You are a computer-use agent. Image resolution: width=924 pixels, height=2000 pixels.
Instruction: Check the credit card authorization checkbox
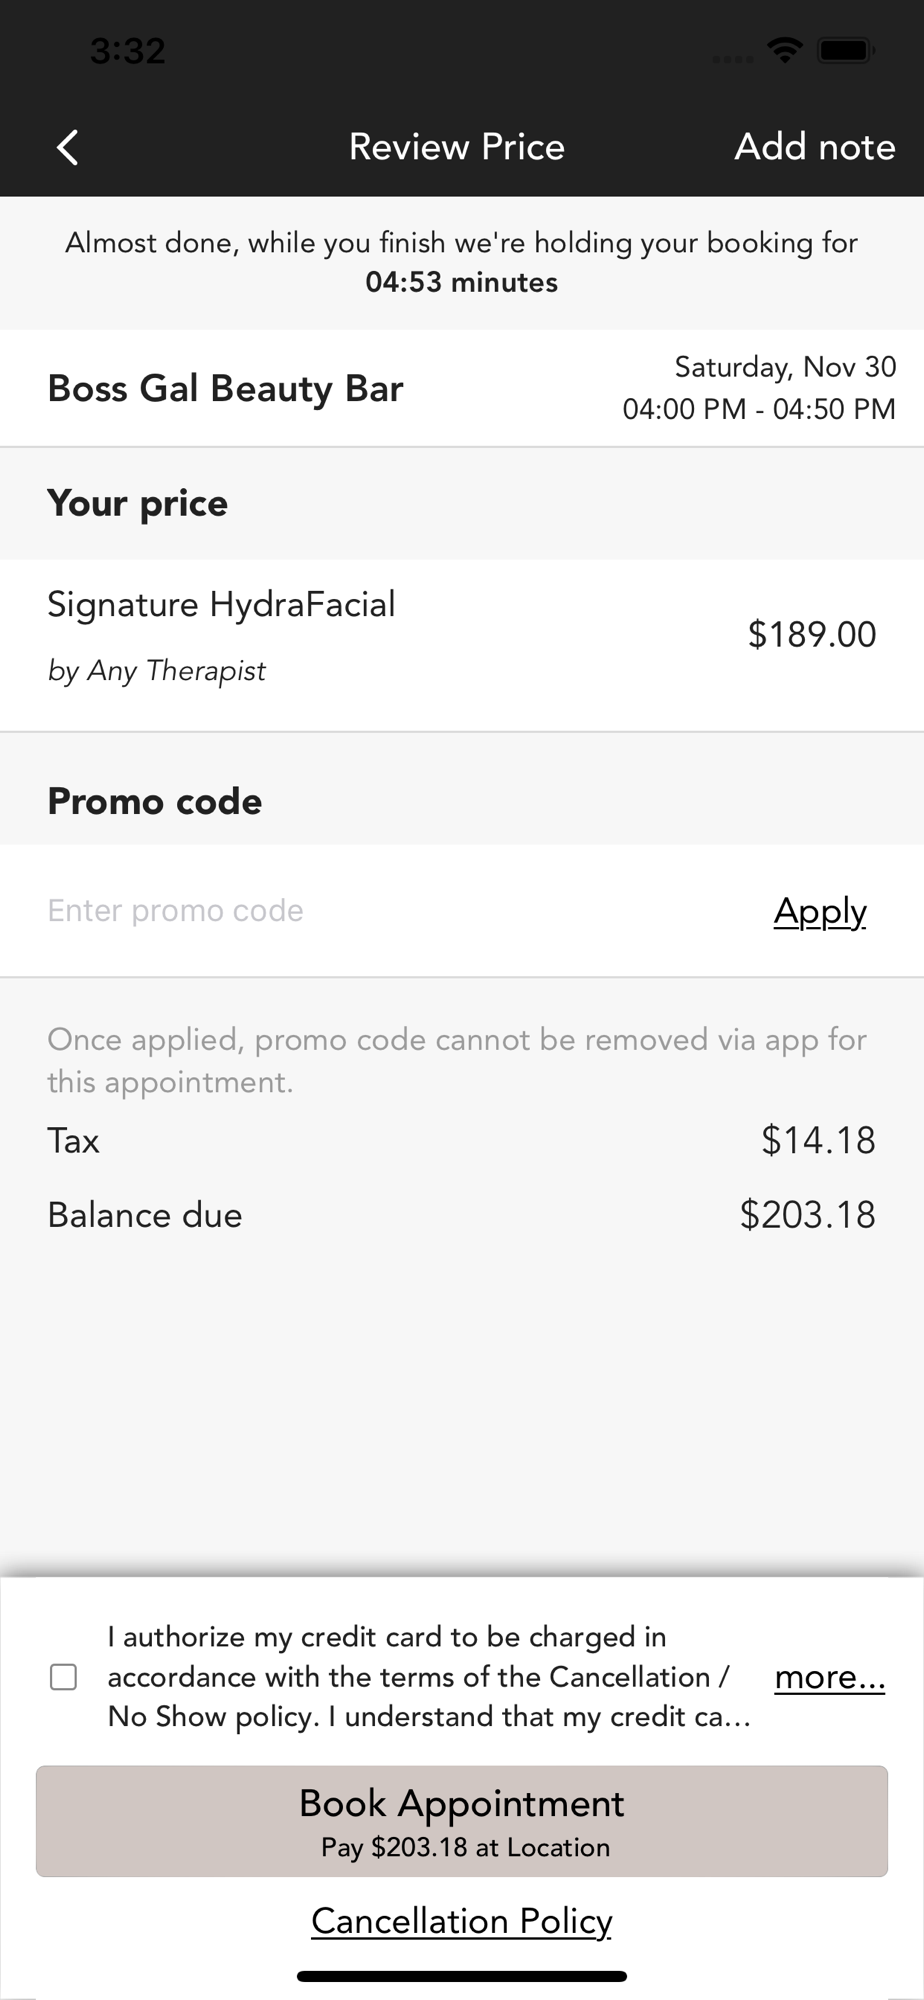[x=64, y=1677]
